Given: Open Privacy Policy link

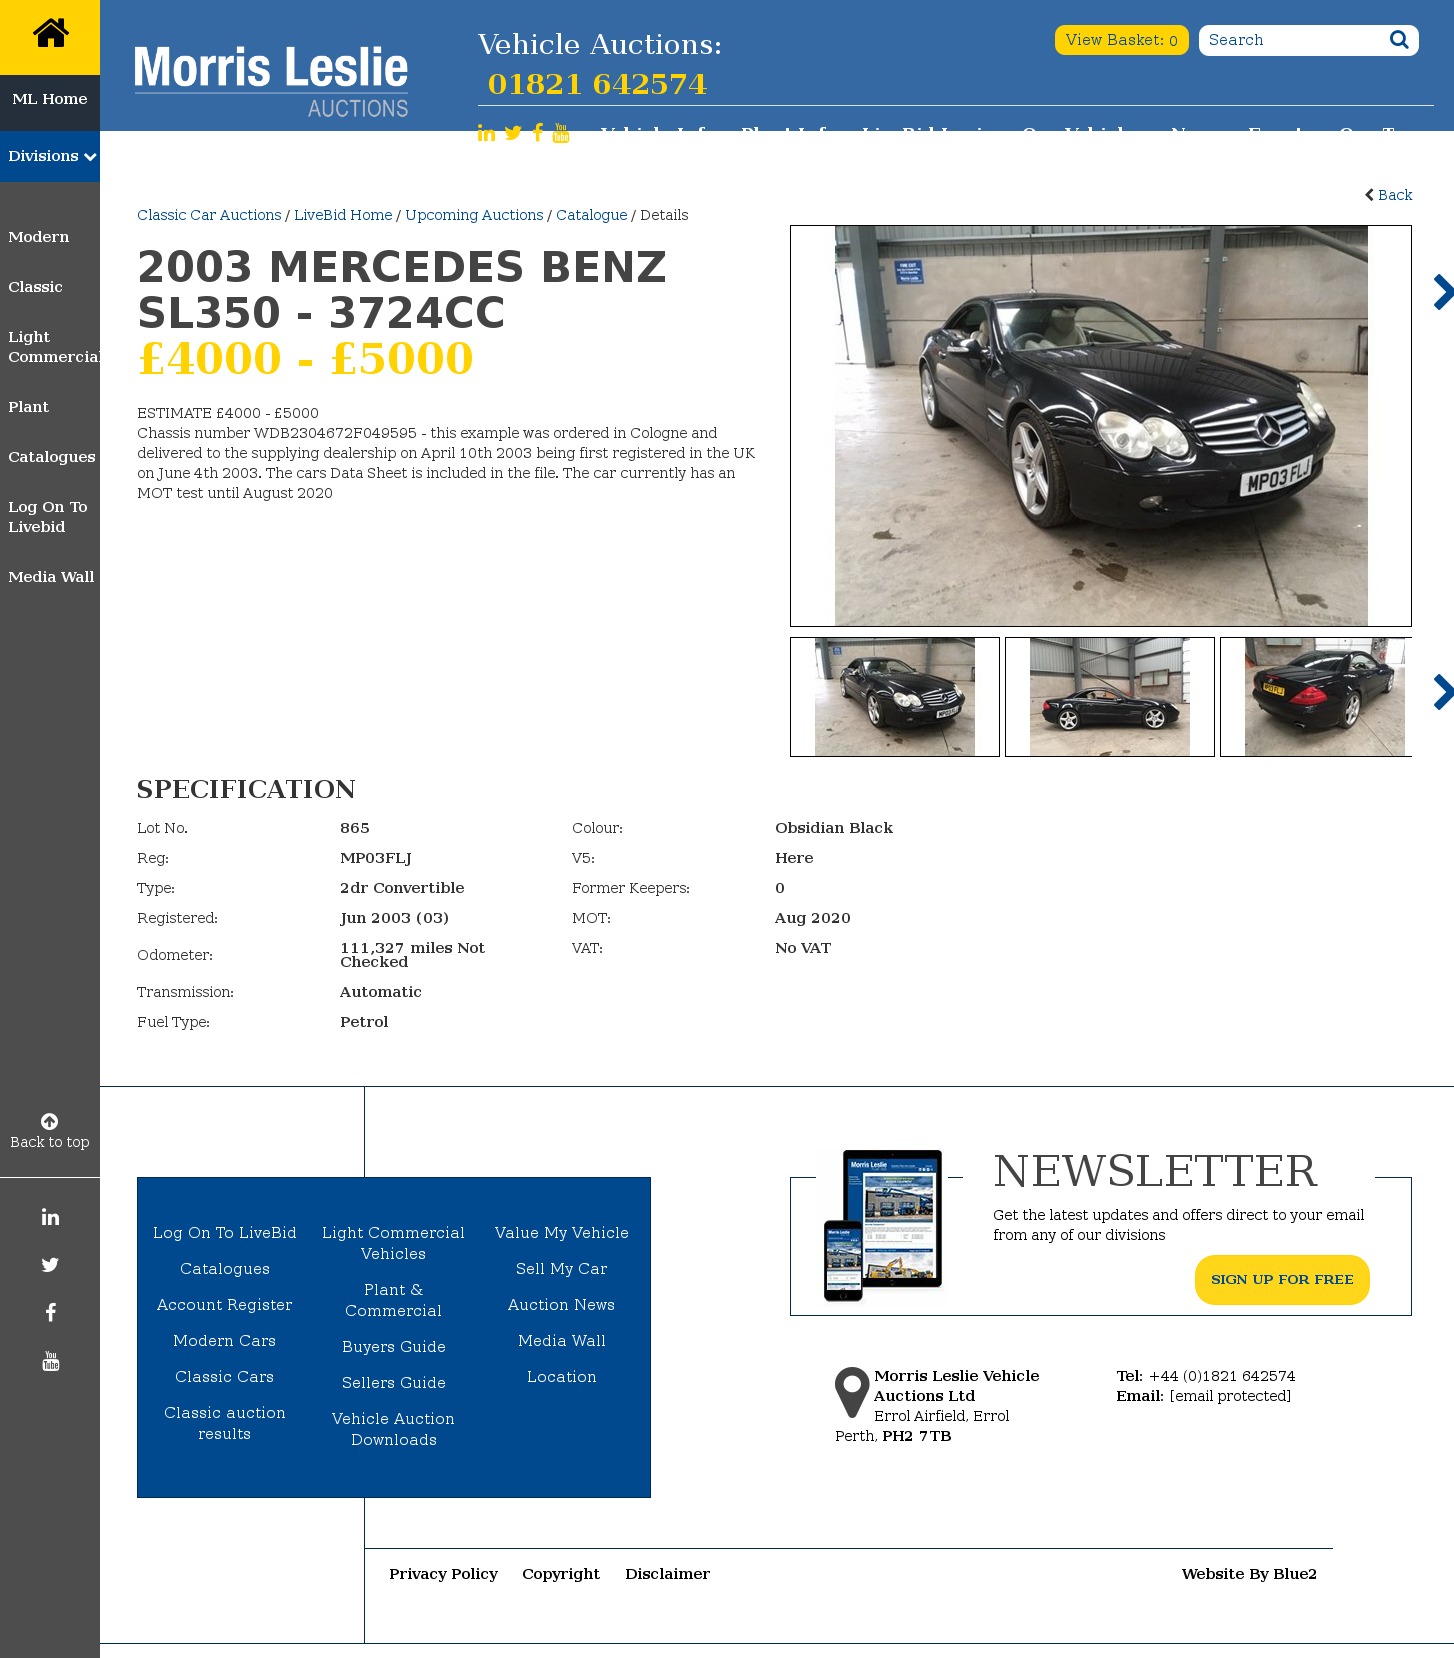Looking at the screenshot, I should click(x=444, y=1574).
